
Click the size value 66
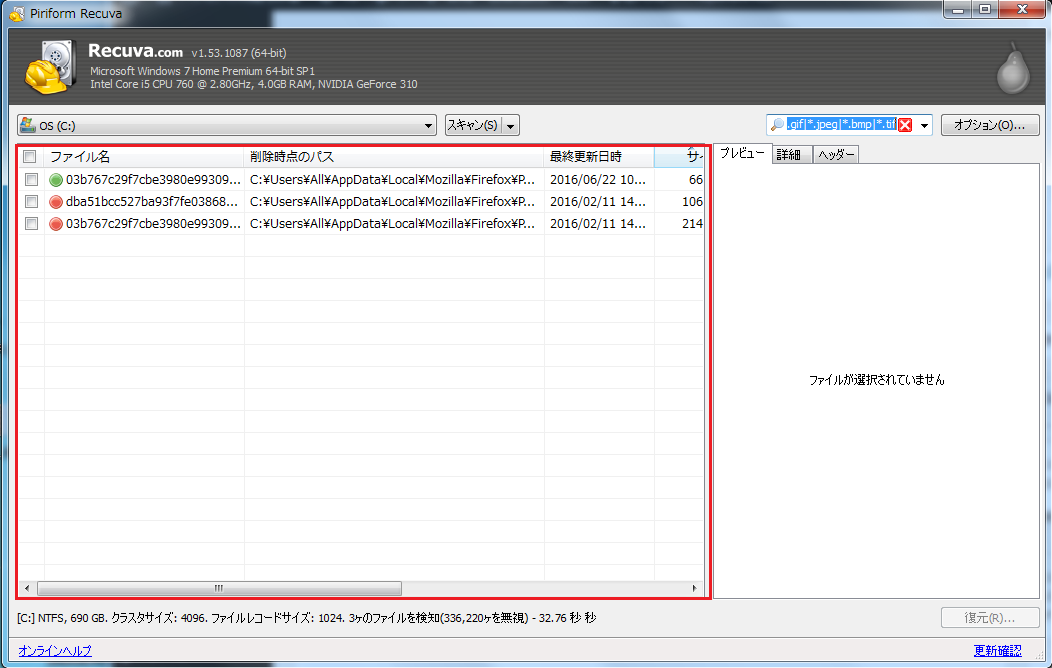tap(696, 180)
